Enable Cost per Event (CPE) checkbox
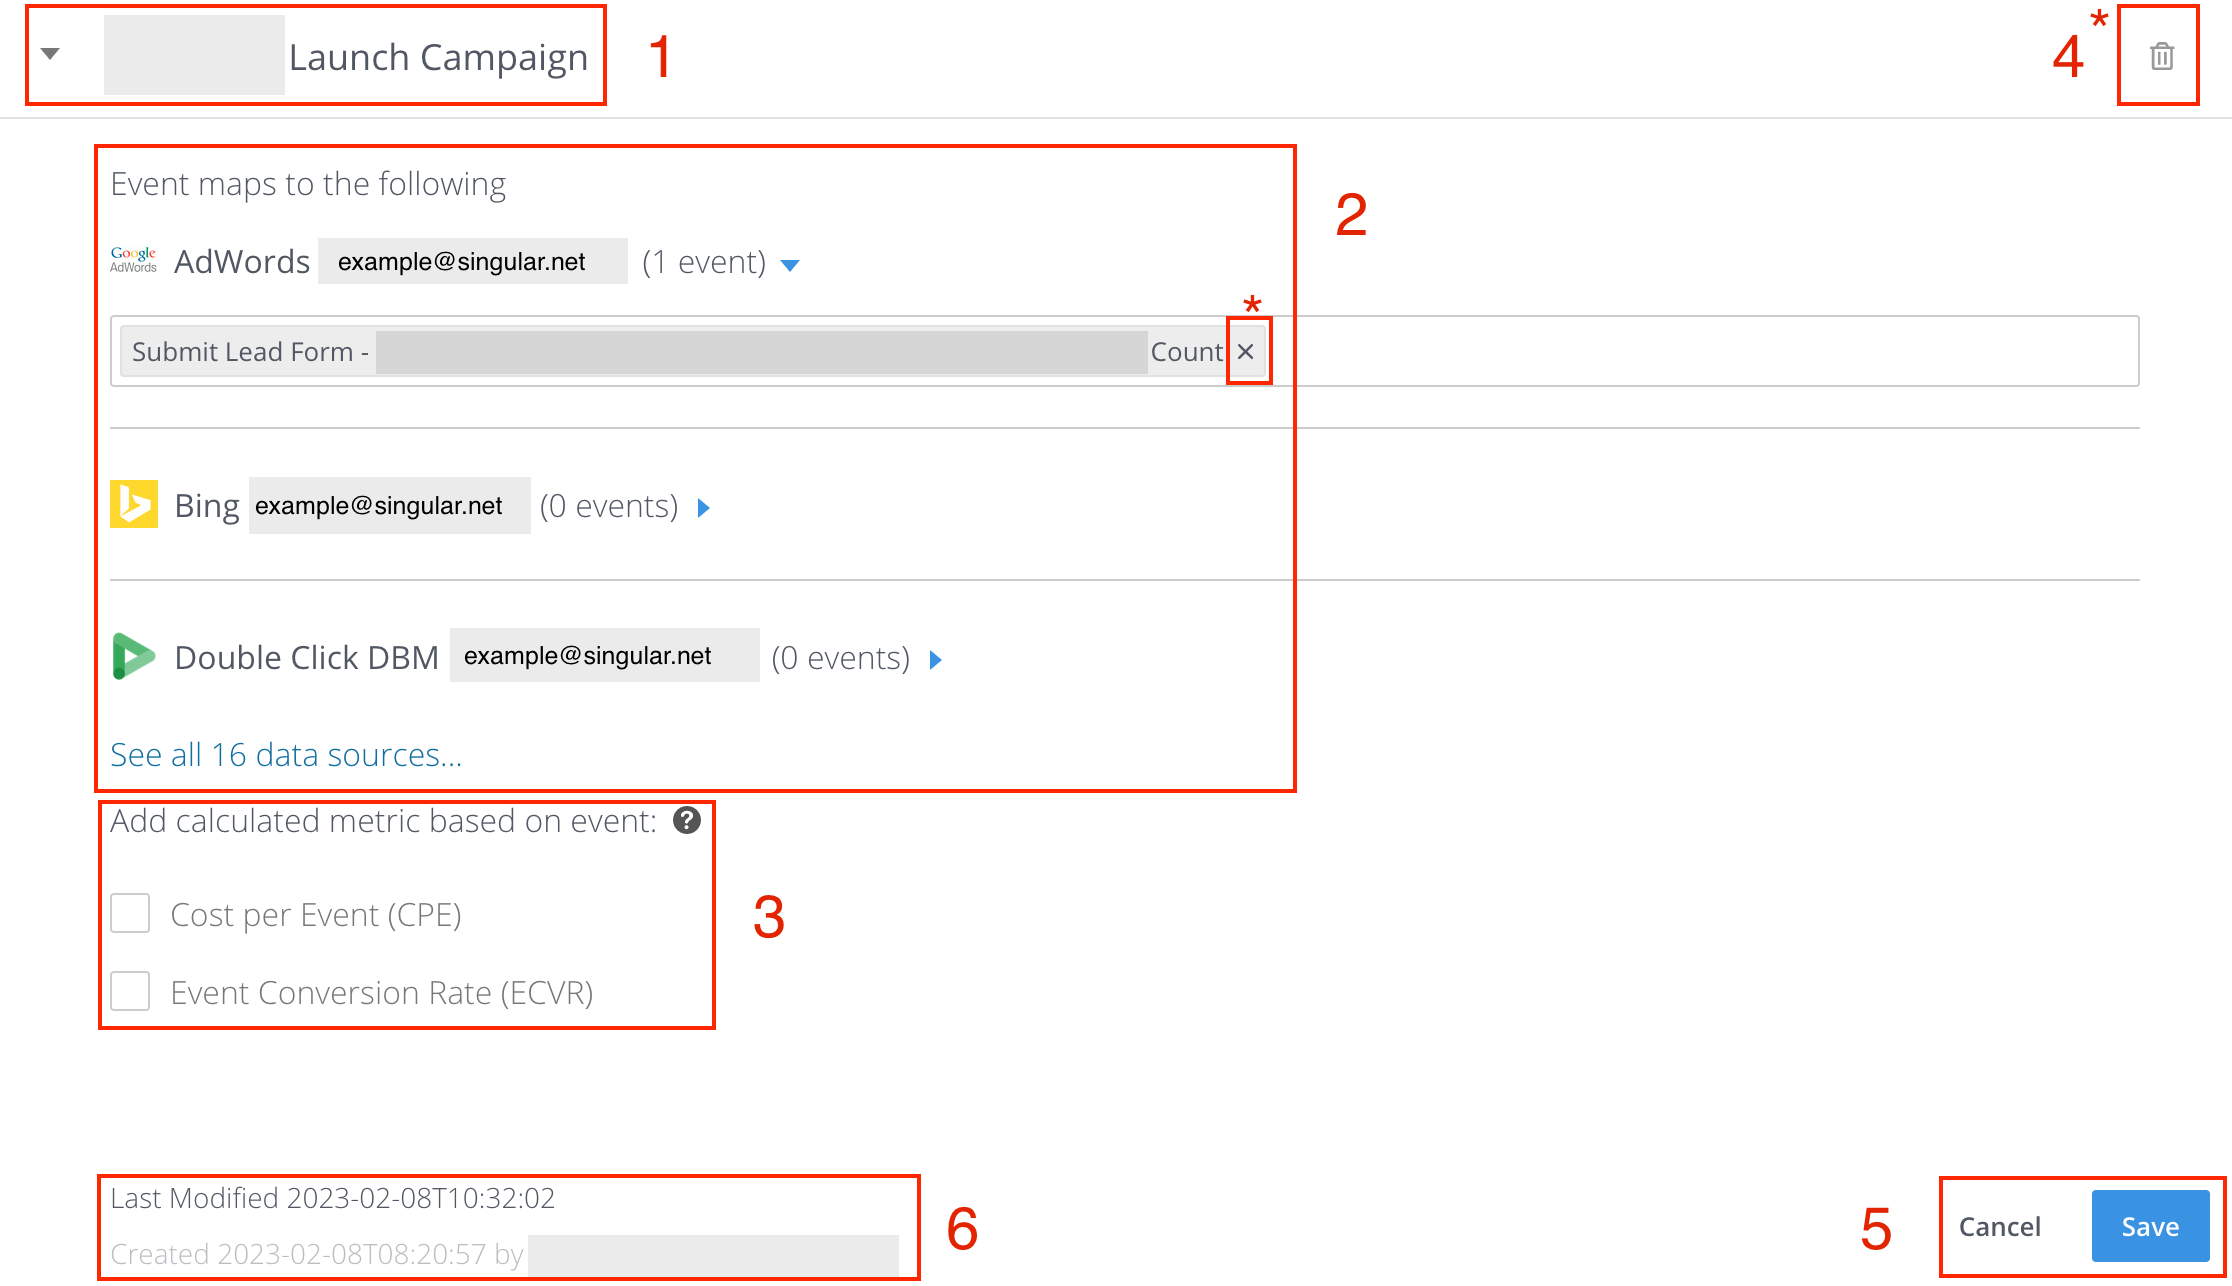Screen dimensions: 2232x1286 (x=130, y=913)
